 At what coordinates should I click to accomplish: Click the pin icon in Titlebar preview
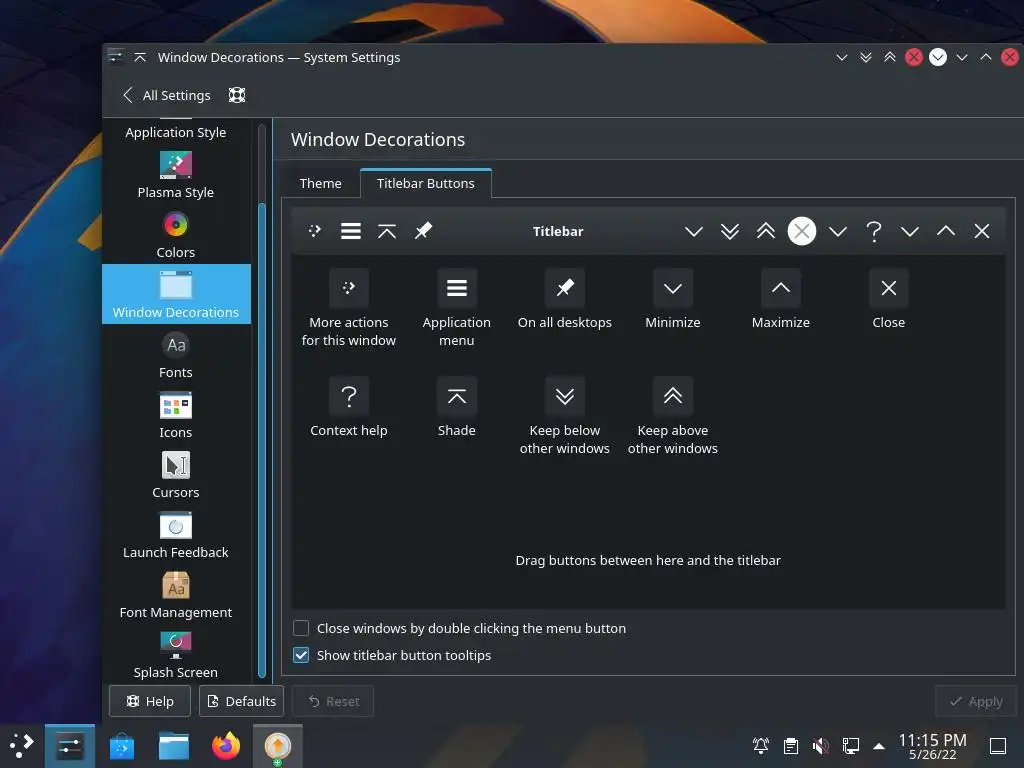[x=423, y=231]
